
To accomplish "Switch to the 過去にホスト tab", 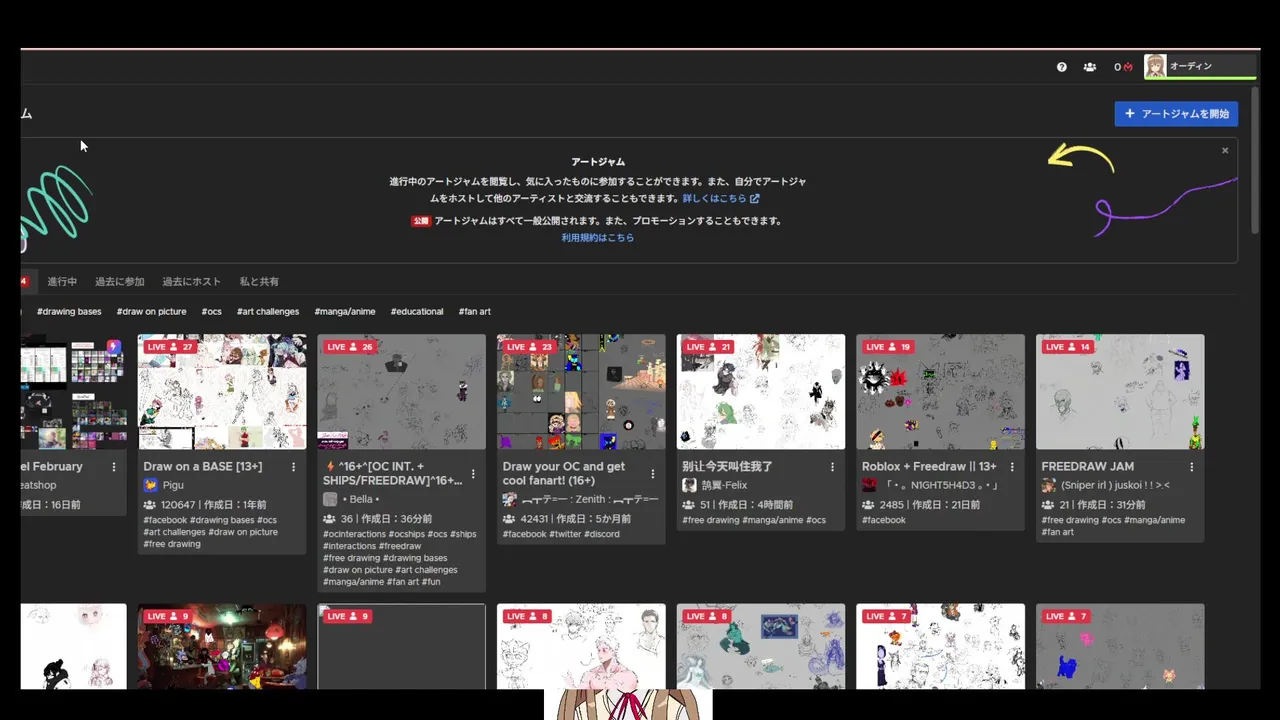I will pyautogui.click(x=192, y=282).
